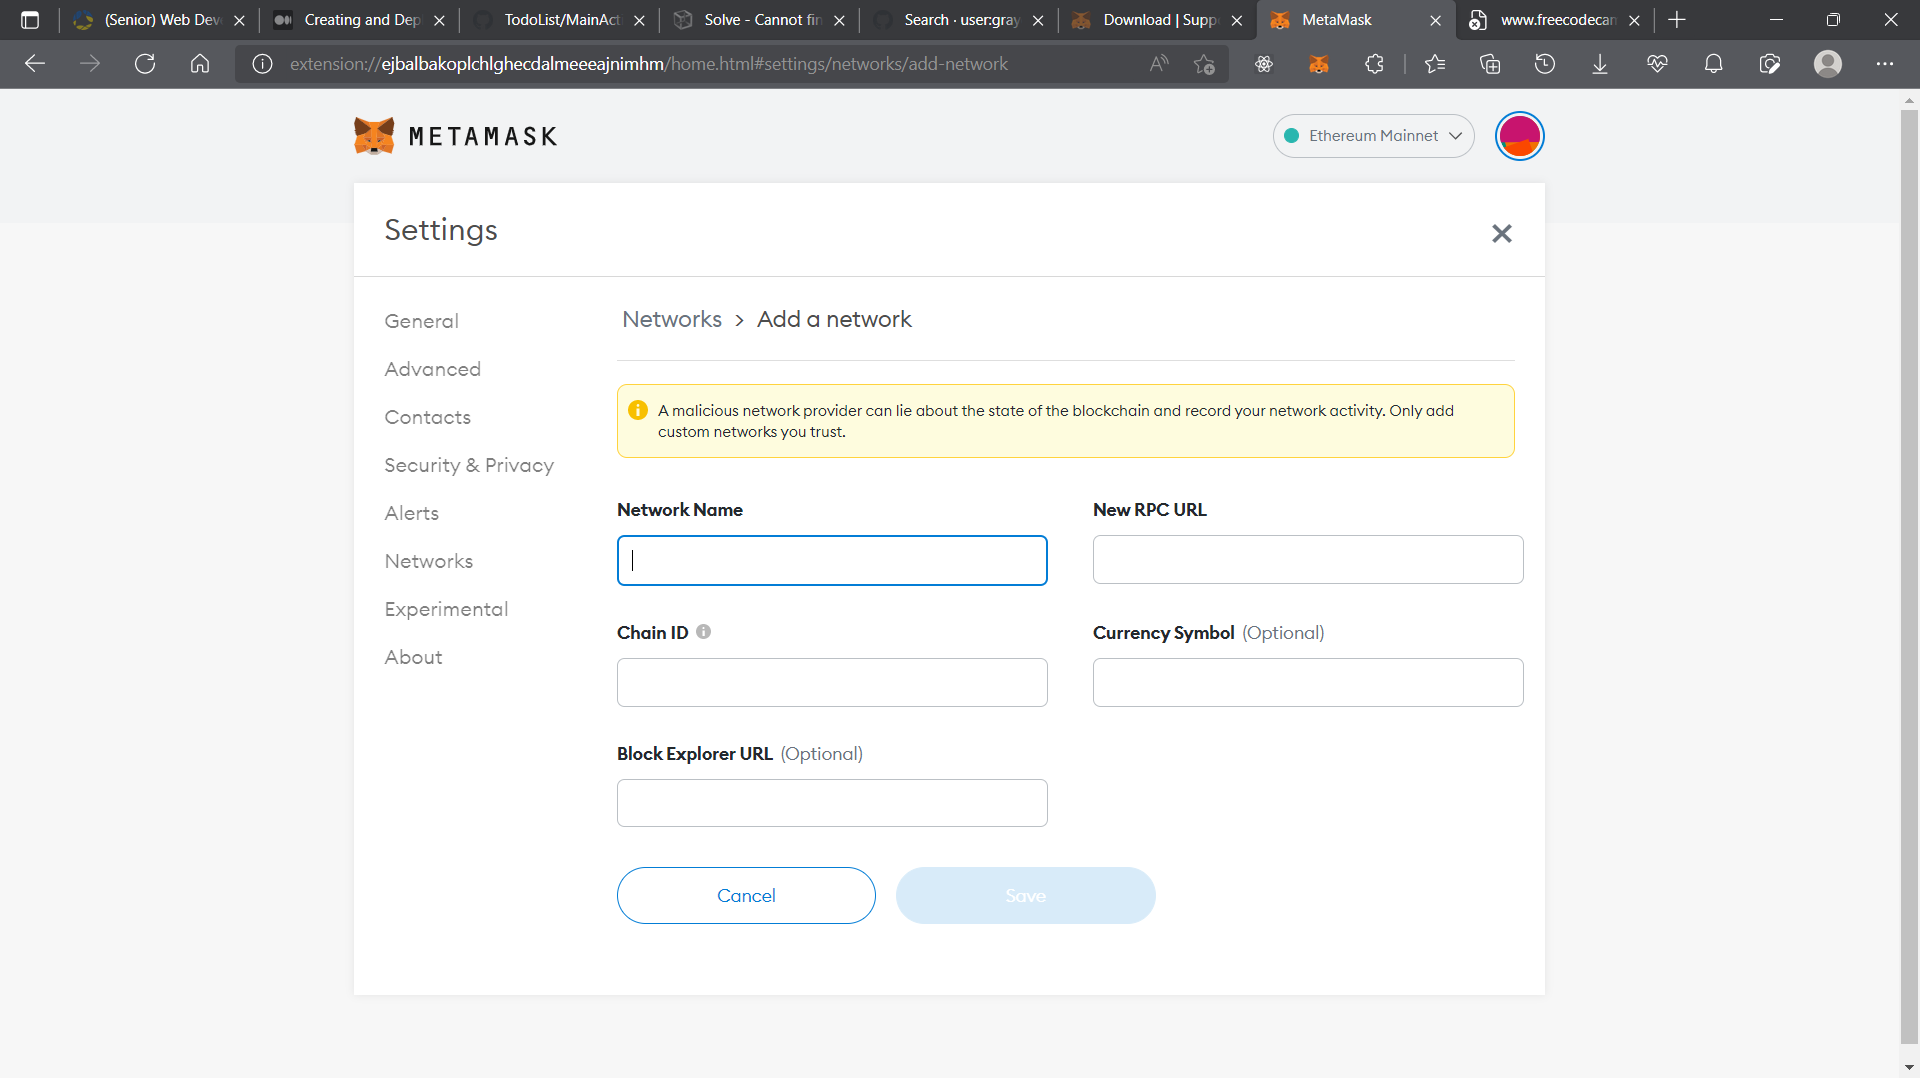1920x1078 pixels.
Task: Close the Settings panel with X
Action: pyautogui.click(x=1501, y=233)
